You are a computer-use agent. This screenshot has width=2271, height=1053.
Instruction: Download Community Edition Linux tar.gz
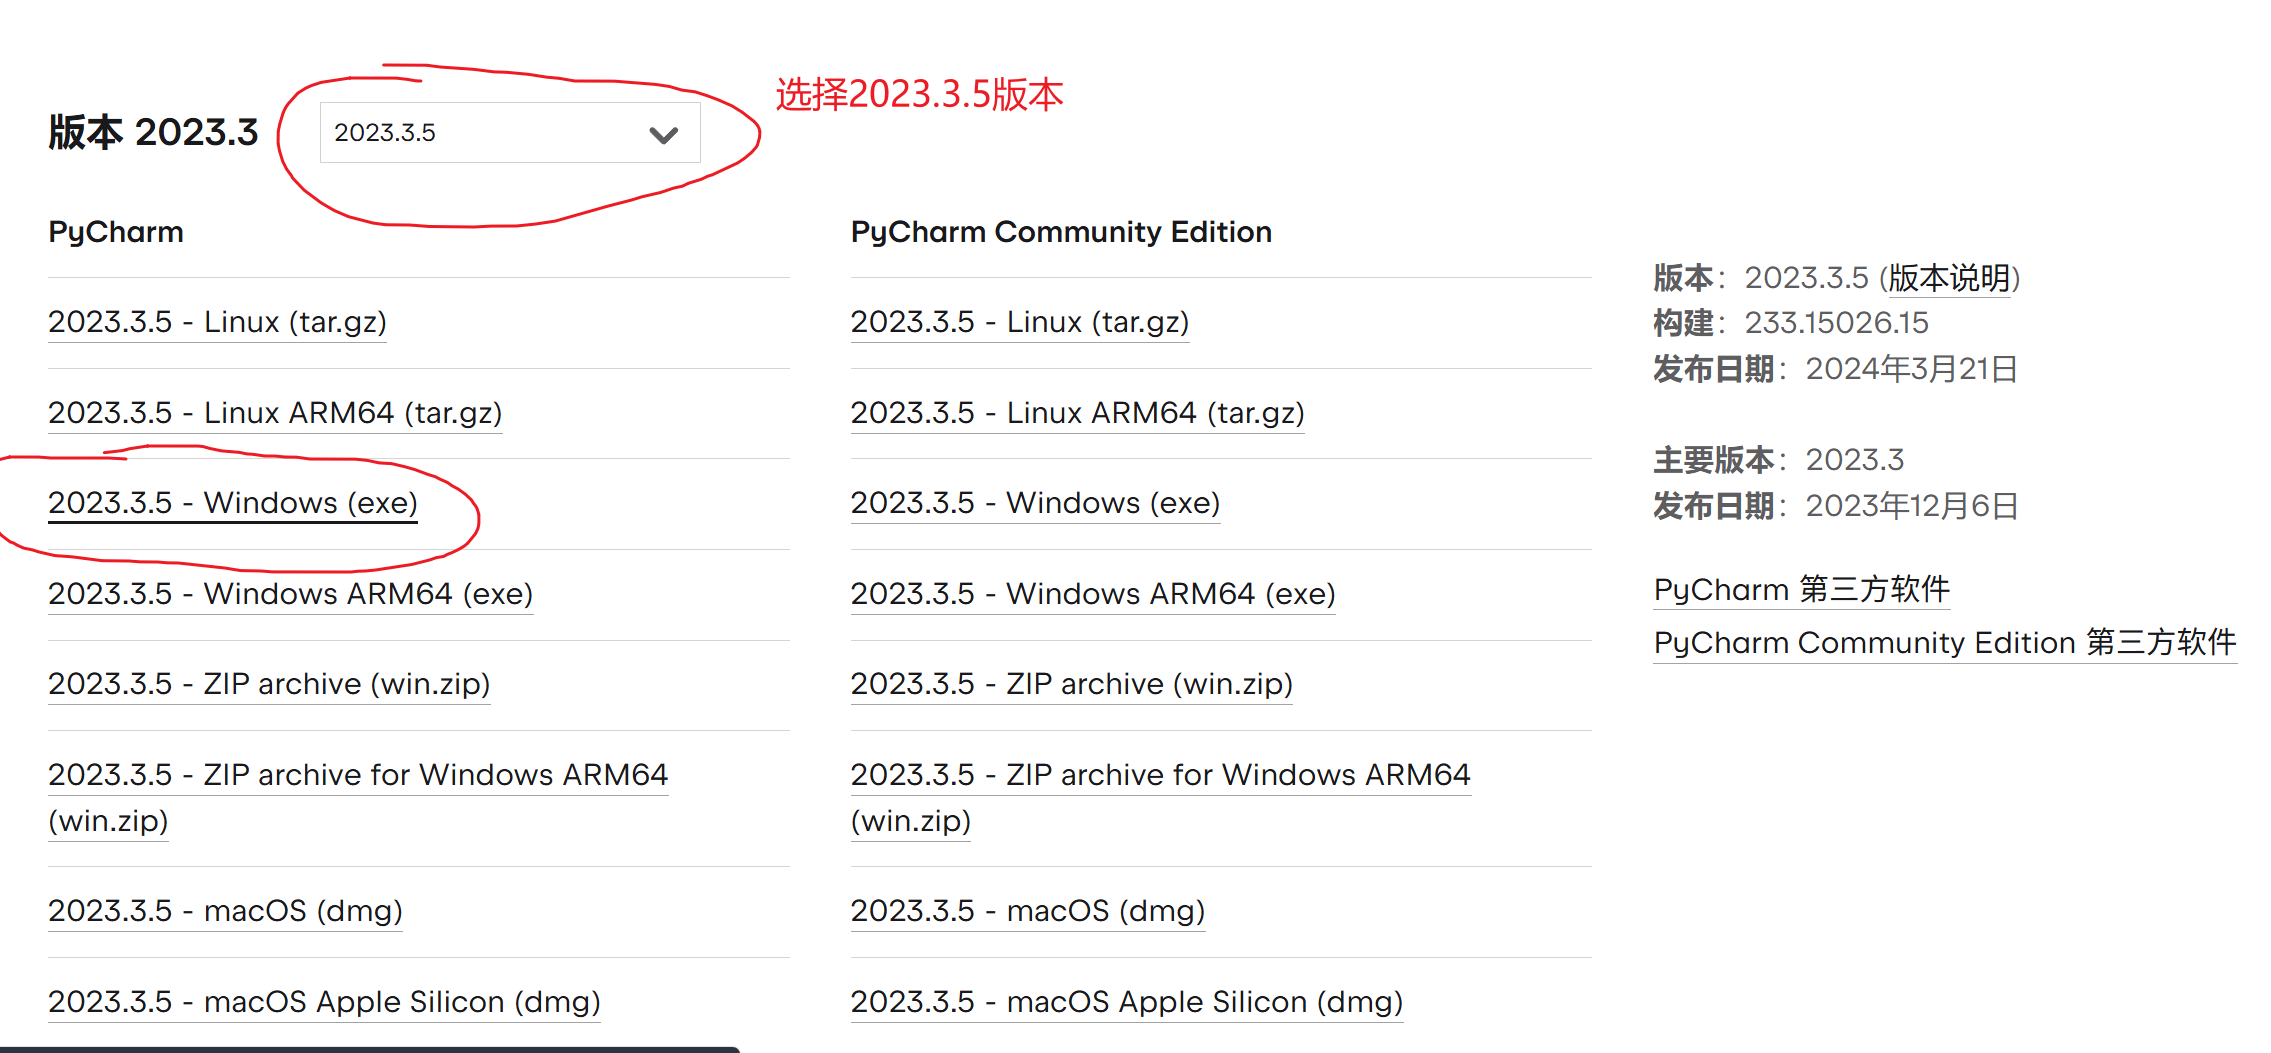click(x=1019, y=322)
